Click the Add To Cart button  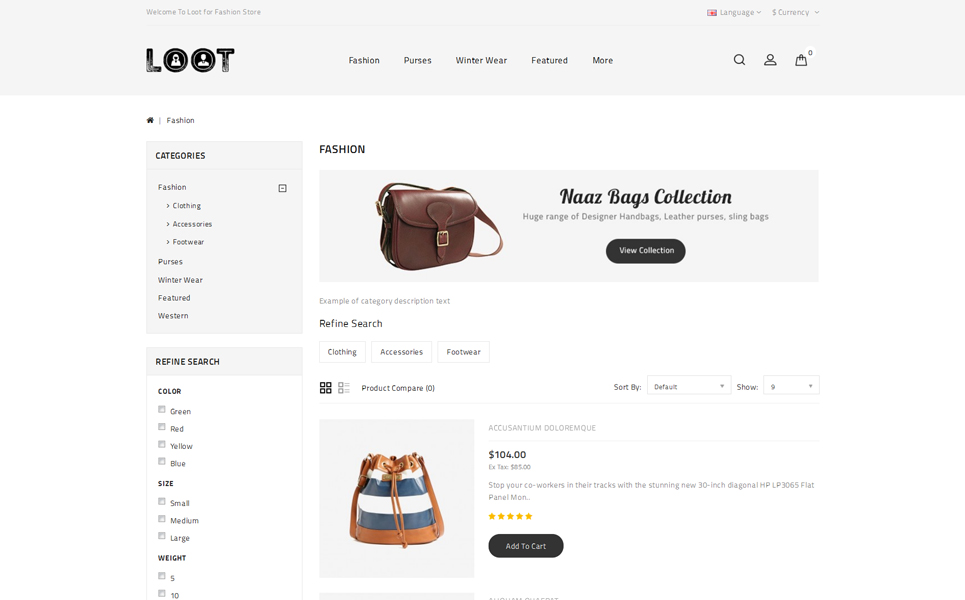(526, 546)
